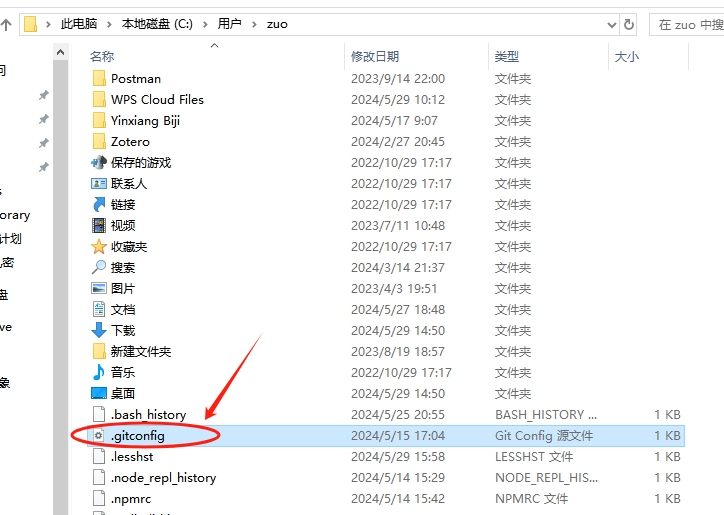Screen dimensions: 724x515
Task: Select the 下载 download arrow icon
Action: point(99,331)
